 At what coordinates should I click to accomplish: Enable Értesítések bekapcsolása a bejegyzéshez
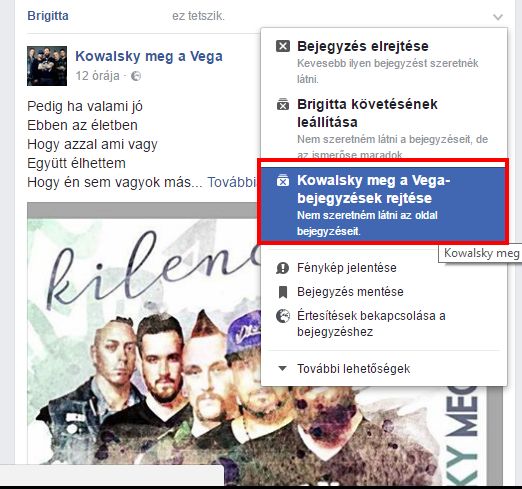pyautogui.click(x=384, y=324)
